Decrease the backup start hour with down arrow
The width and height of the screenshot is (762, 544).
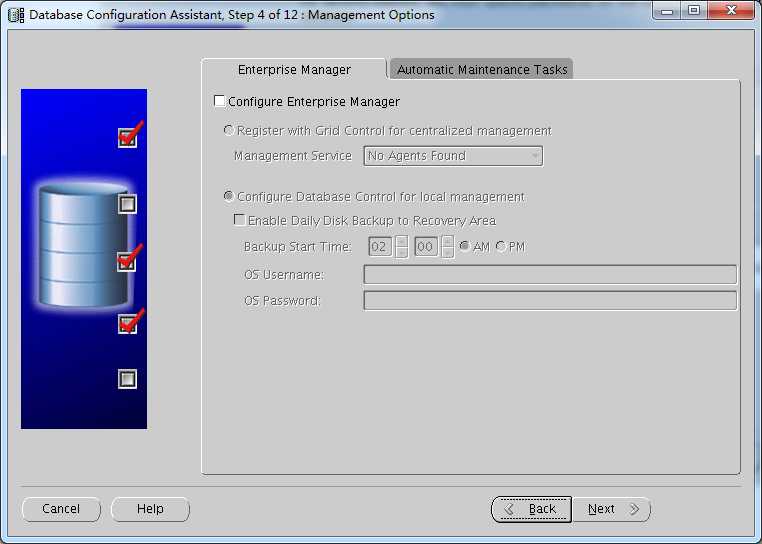click(x=401, y=252)
